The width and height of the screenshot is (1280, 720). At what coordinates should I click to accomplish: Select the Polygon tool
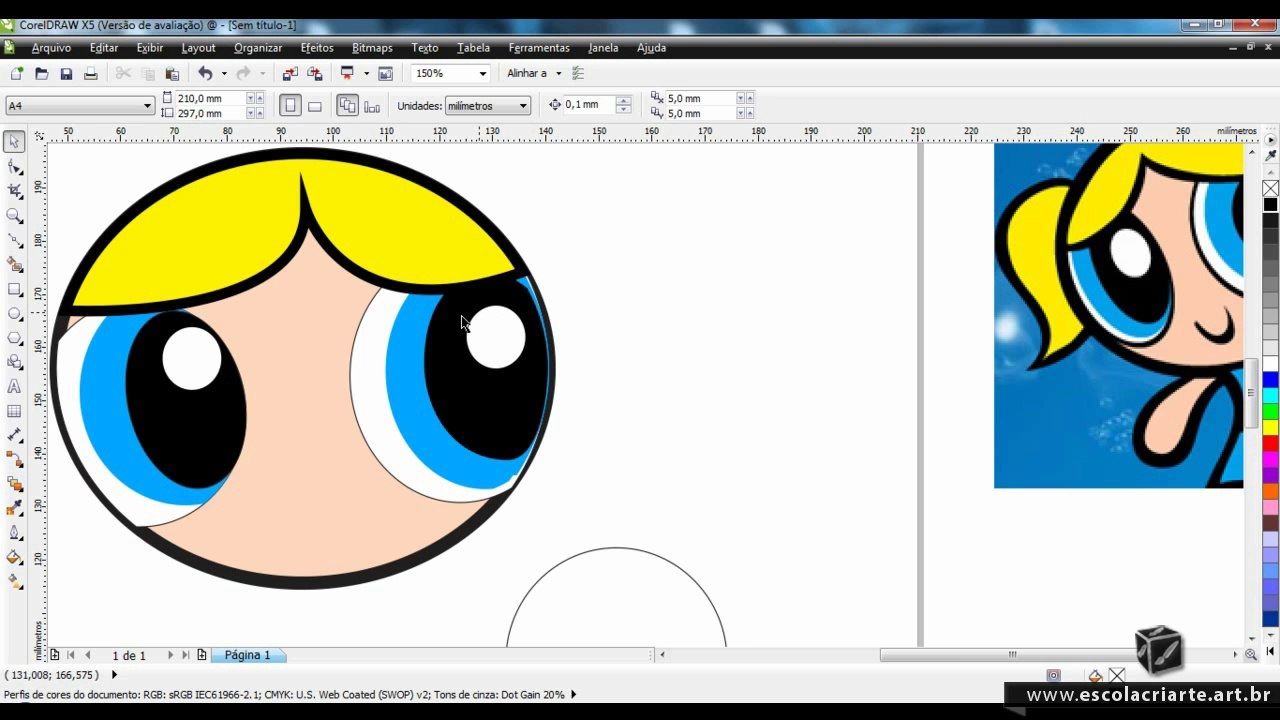[x=15, y=338]
